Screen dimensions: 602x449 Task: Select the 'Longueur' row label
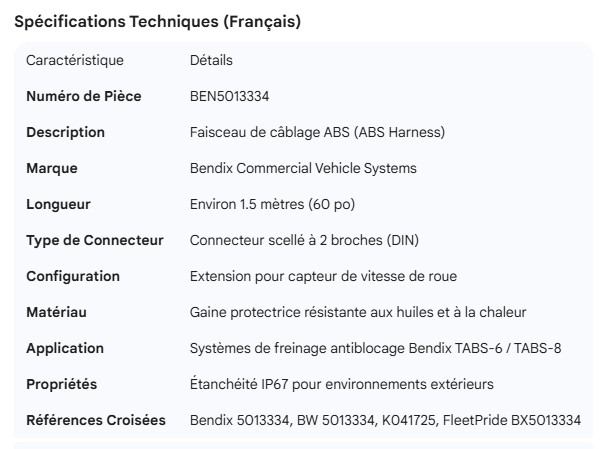tap(58, 204)
